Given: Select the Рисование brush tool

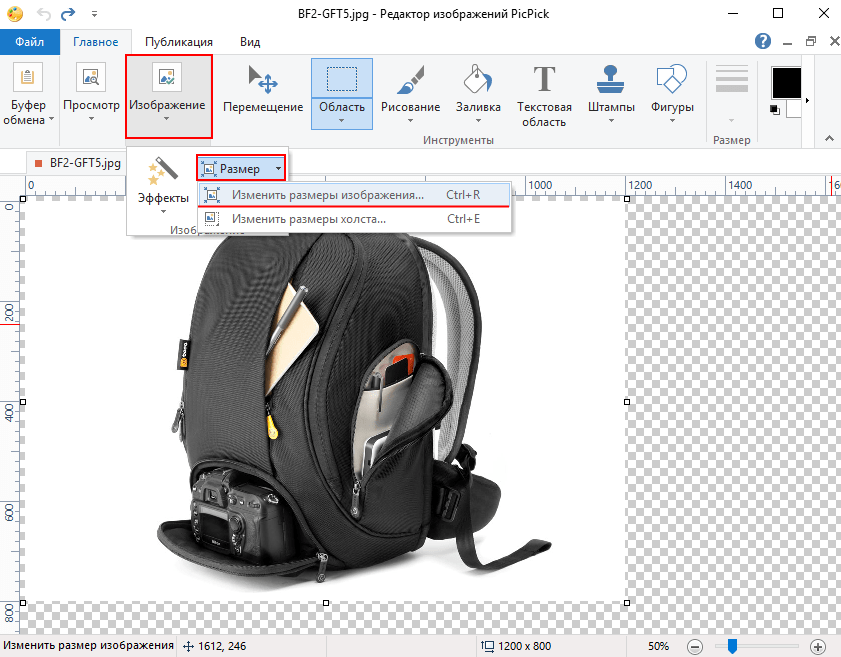Looking at the screenshot, I should 410,90.
